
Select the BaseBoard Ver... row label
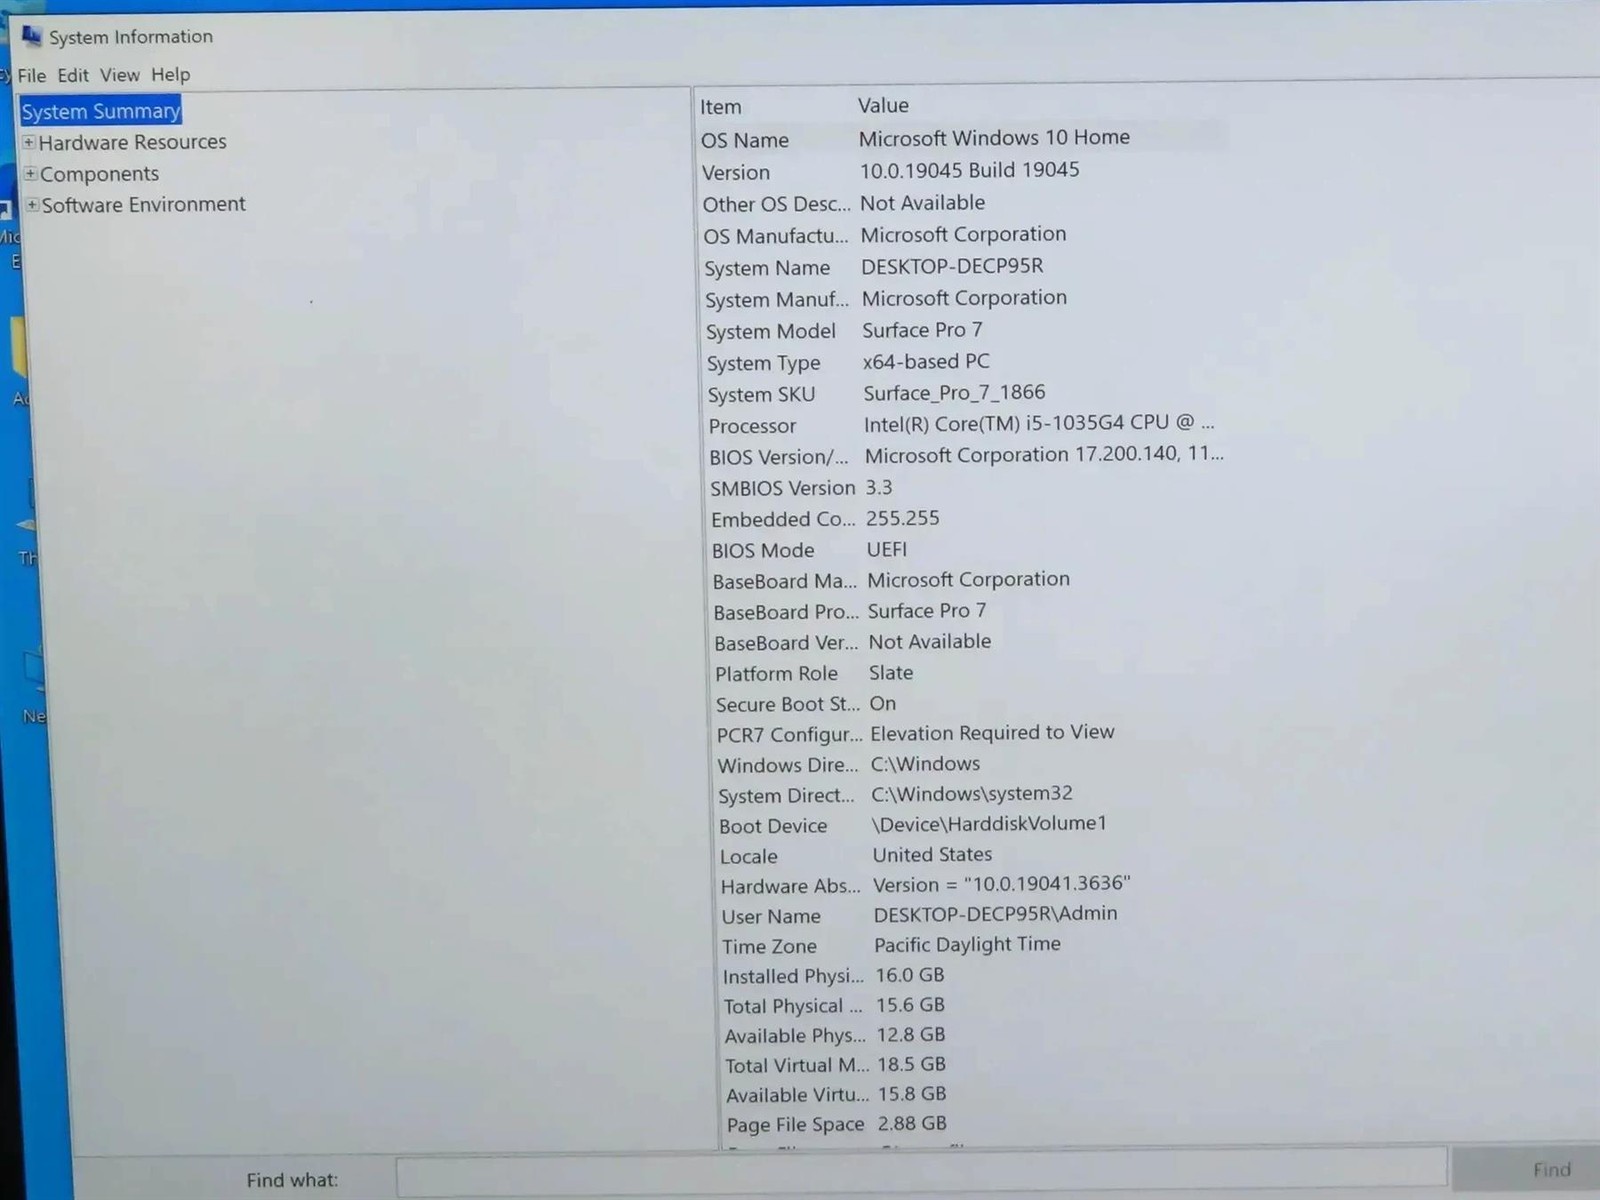coord(786,643)
